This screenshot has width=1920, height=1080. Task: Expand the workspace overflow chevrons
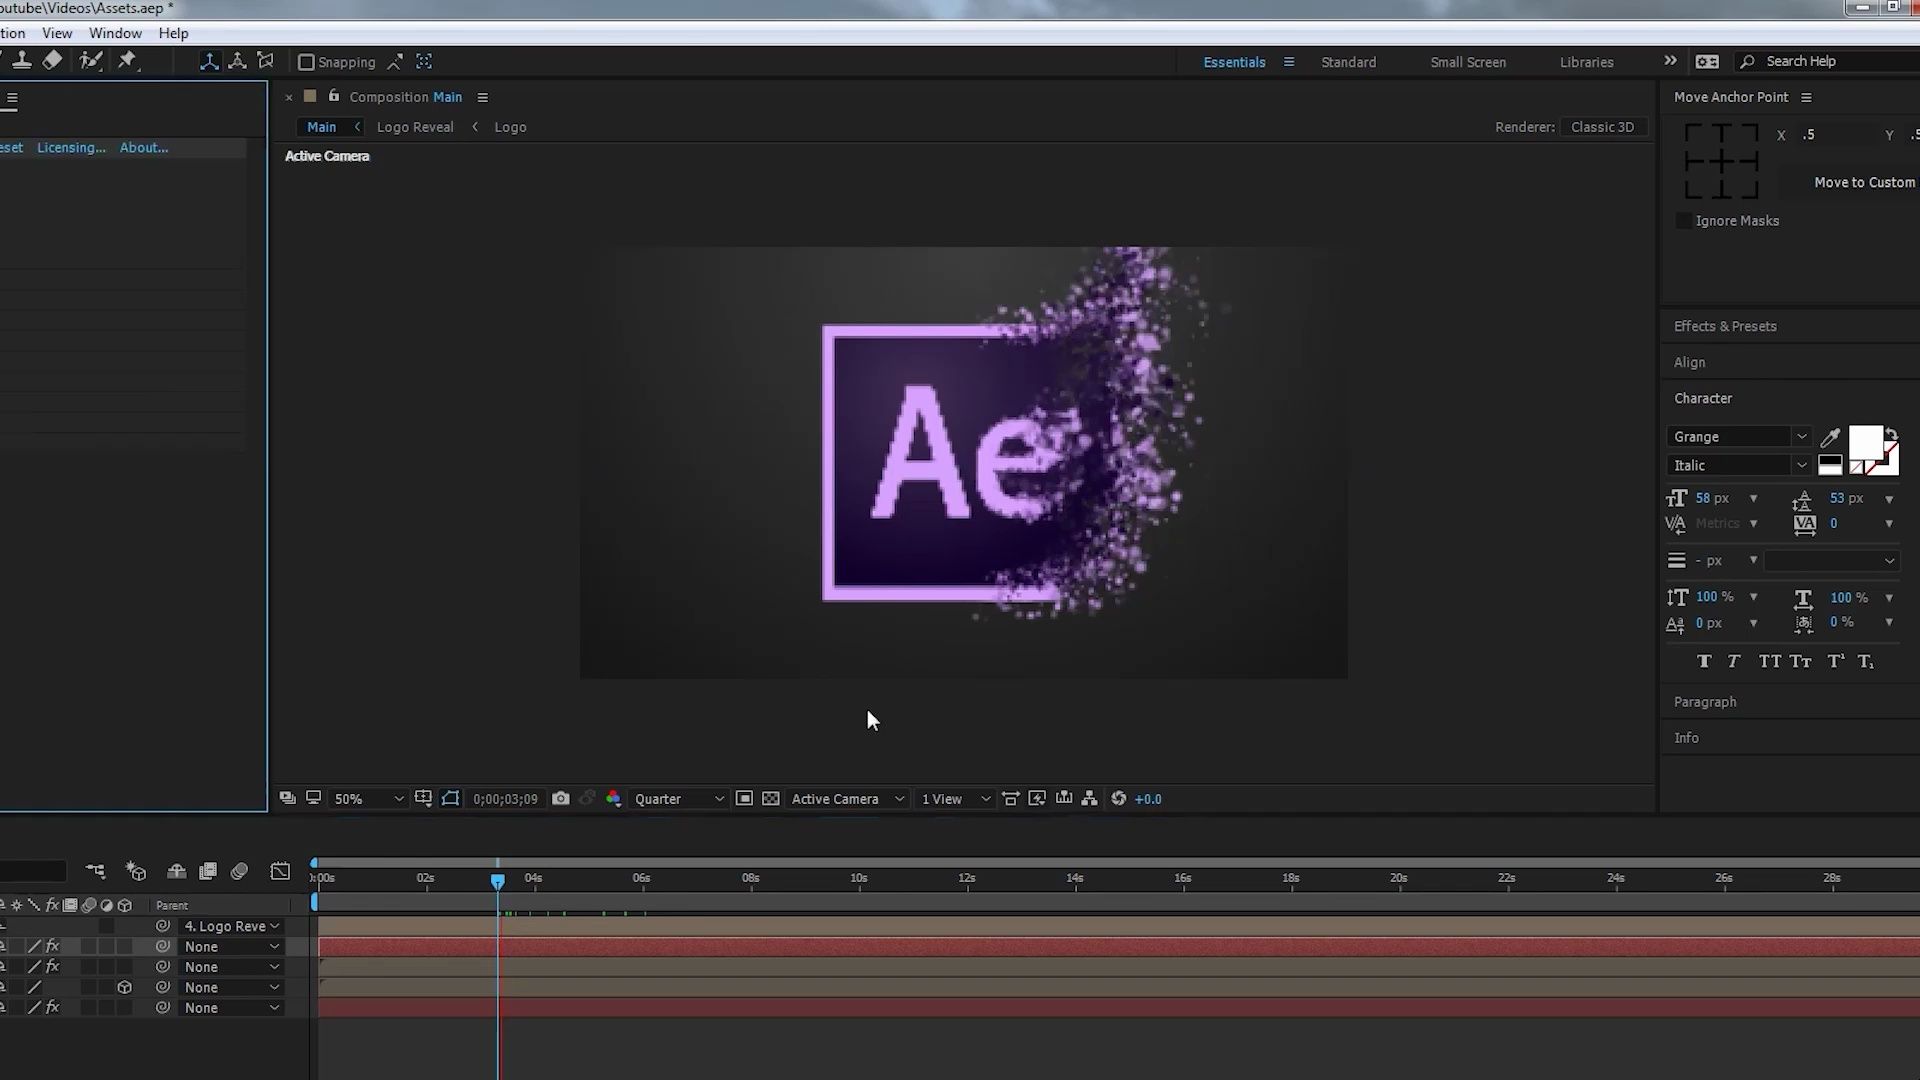pos(1670,61)
